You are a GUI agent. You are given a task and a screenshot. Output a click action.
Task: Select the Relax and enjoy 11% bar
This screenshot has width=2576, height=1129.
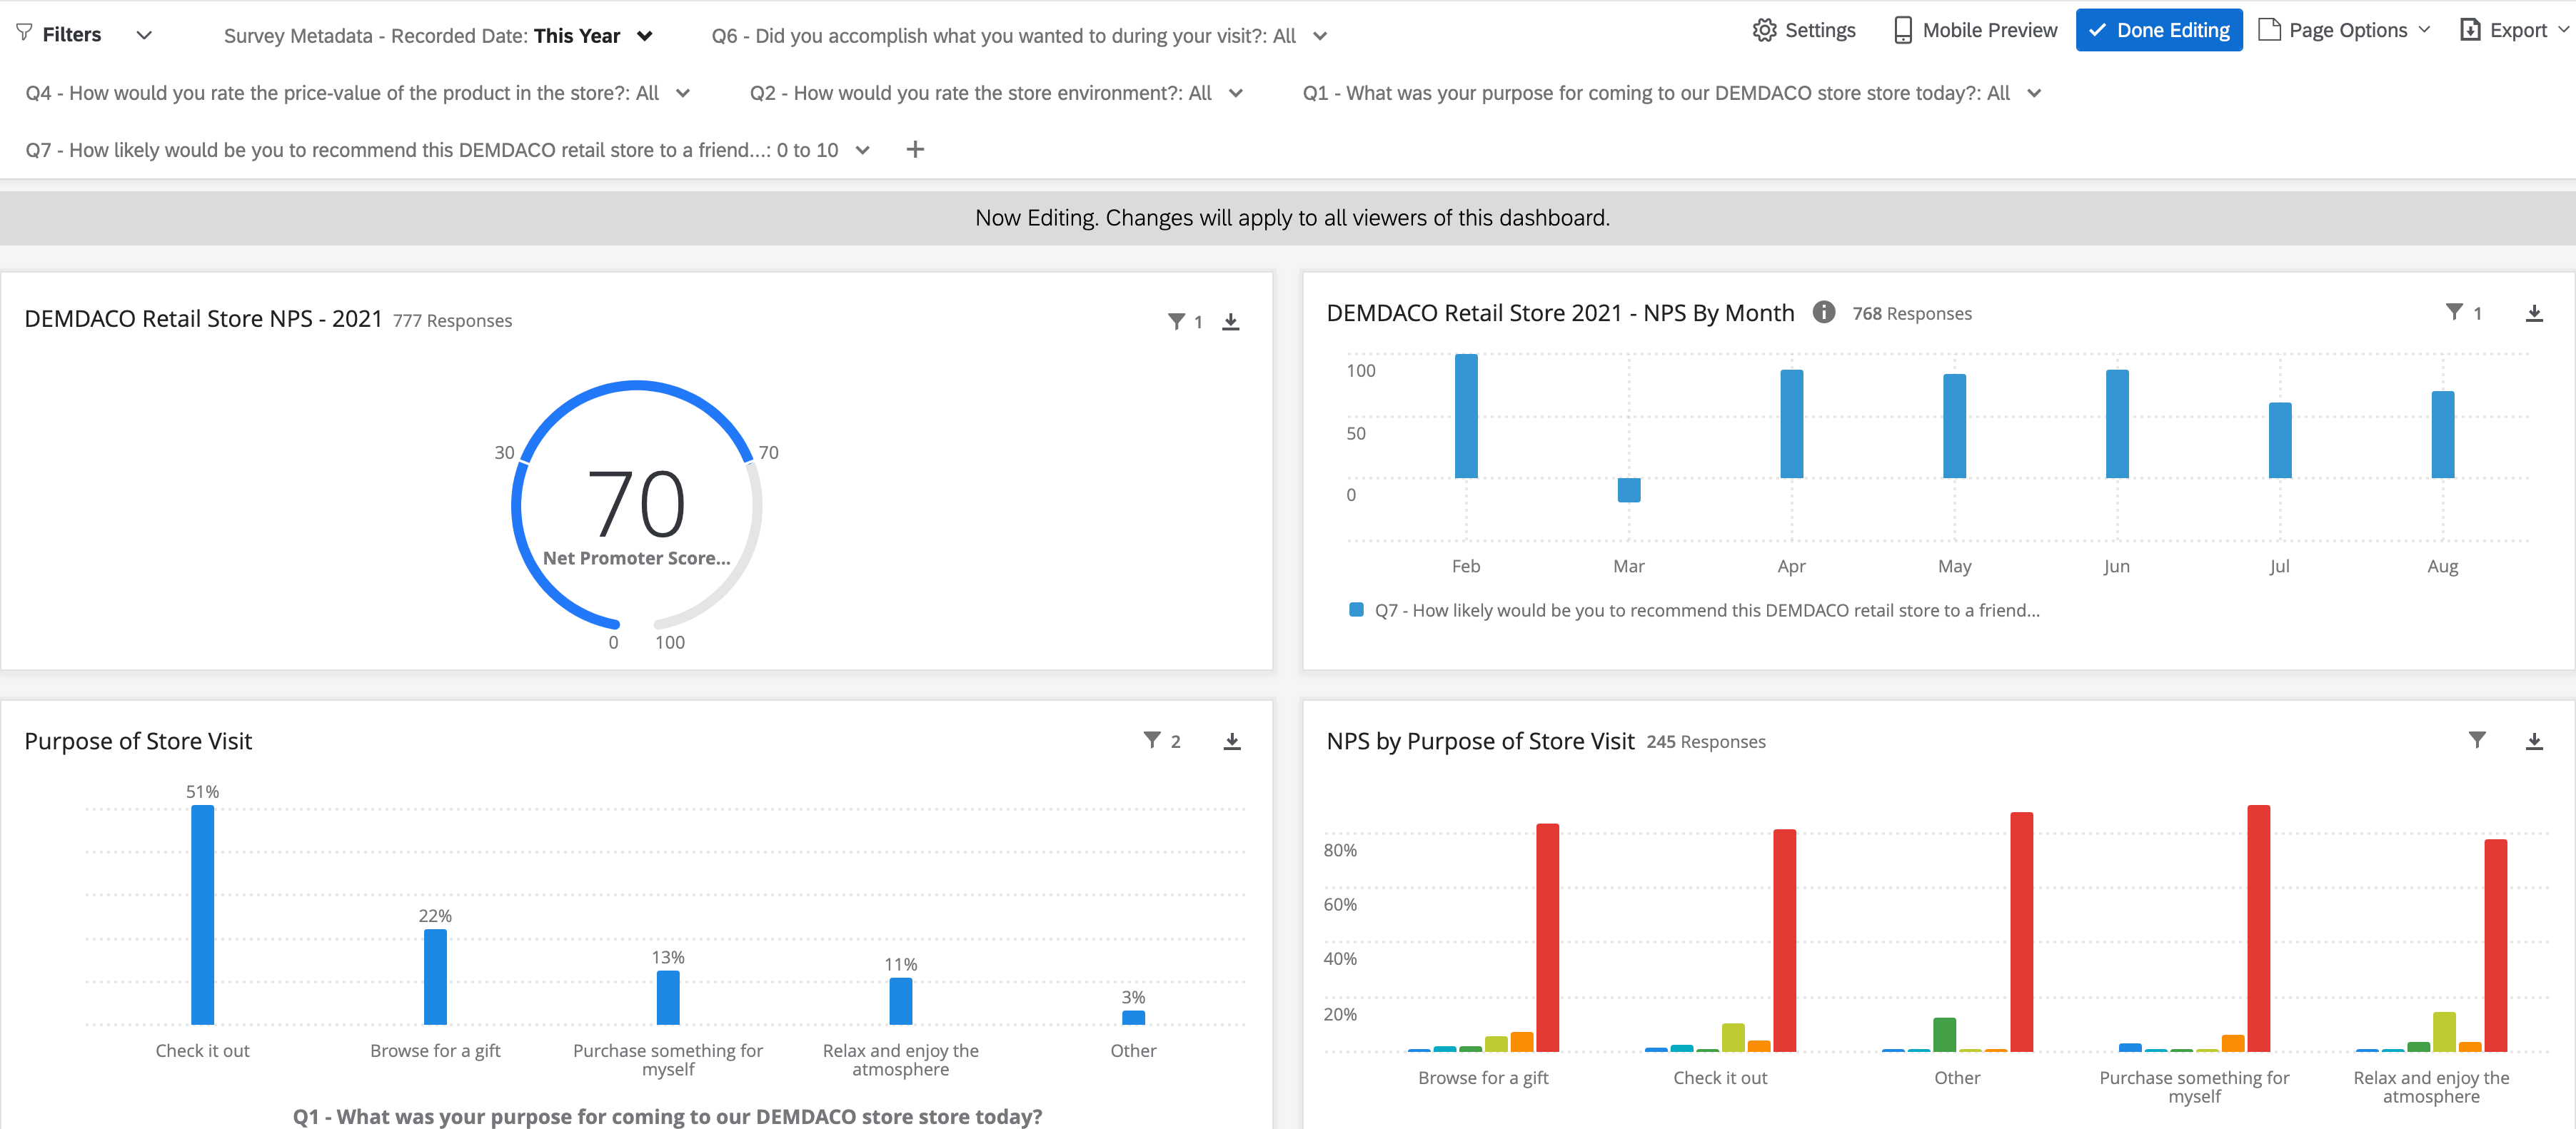[901, 1001]
